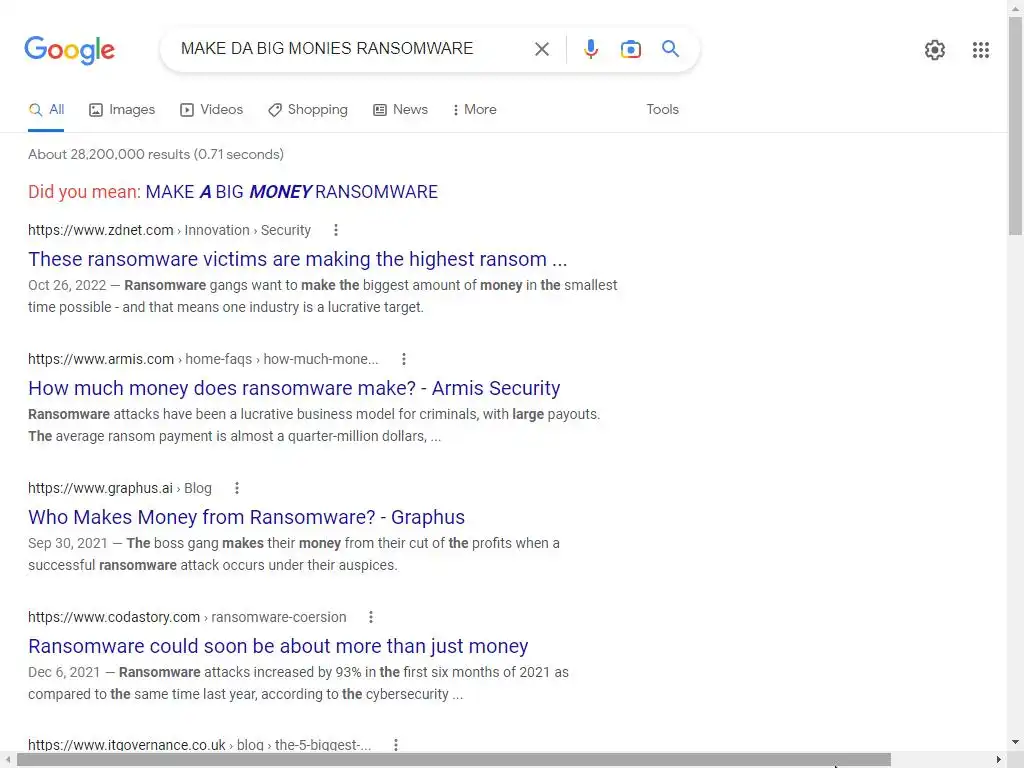The width and height of the screenshot is (1024, 768).
Task: Select the All results tab
Action: click(x=46, y=110)
